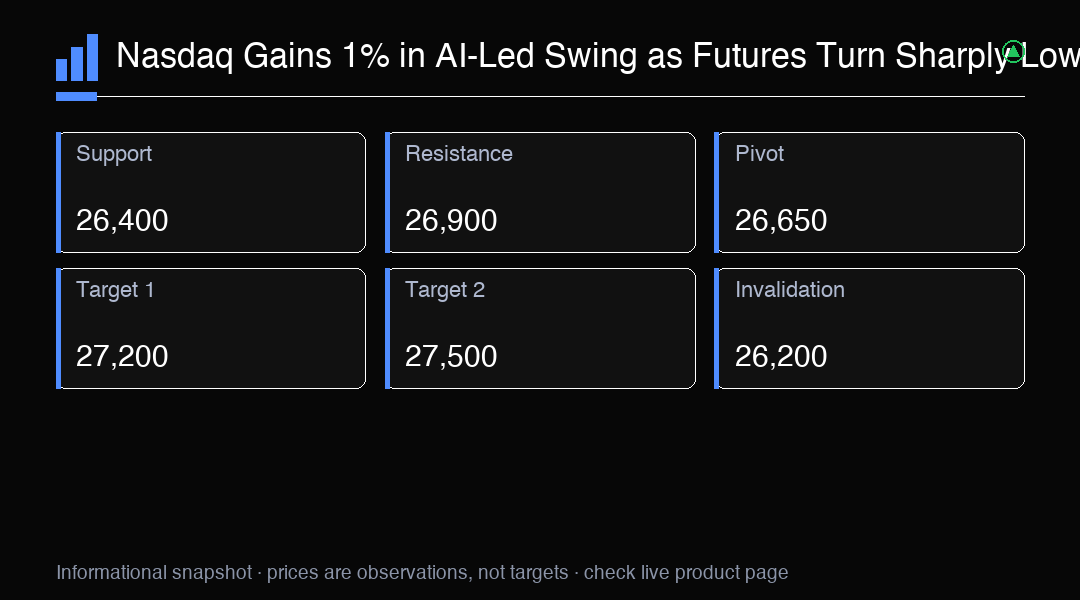Screen dimensions: 1080x600
Task: Select the Target 2 card label
Action: tap(445, 289)
